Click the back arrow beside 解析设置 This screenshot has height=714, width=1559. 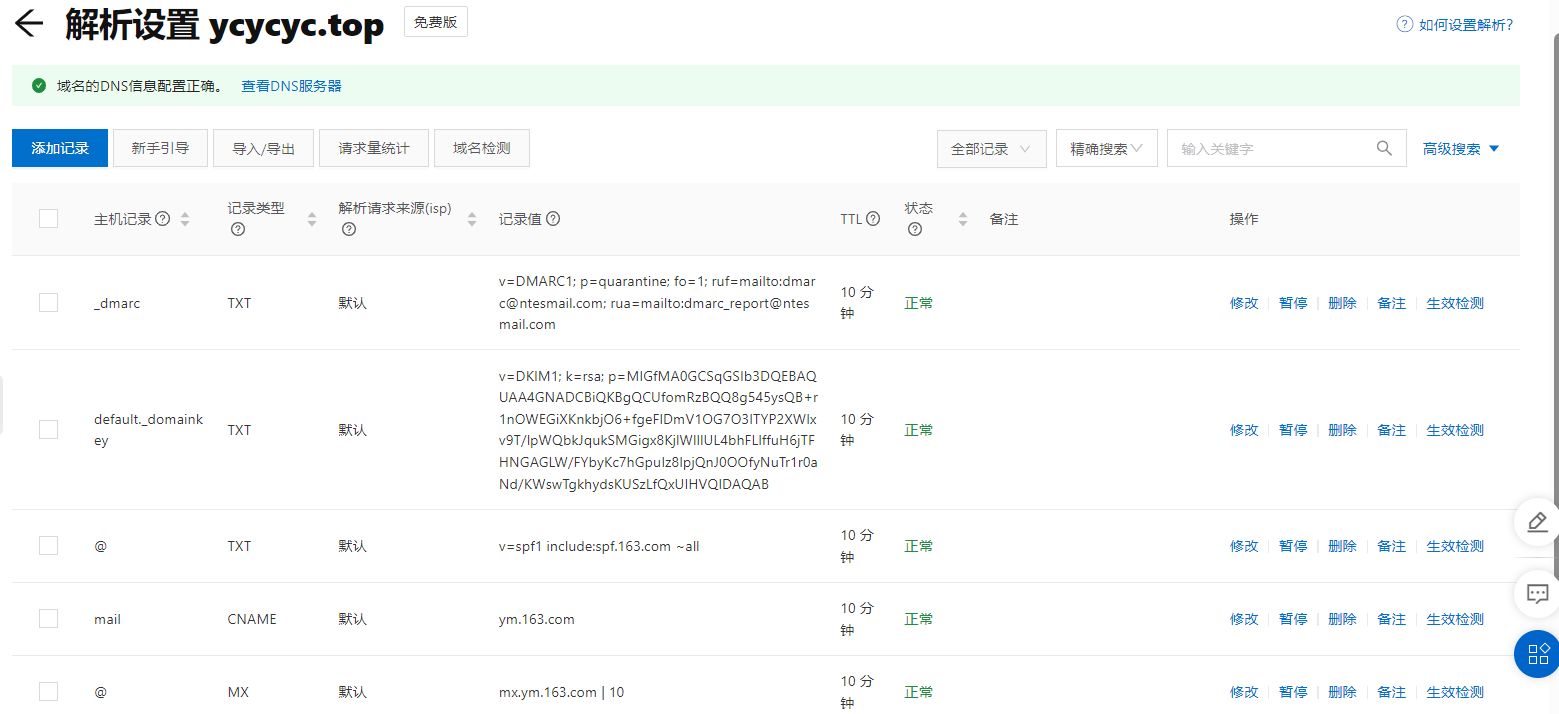tap(29, 25)
